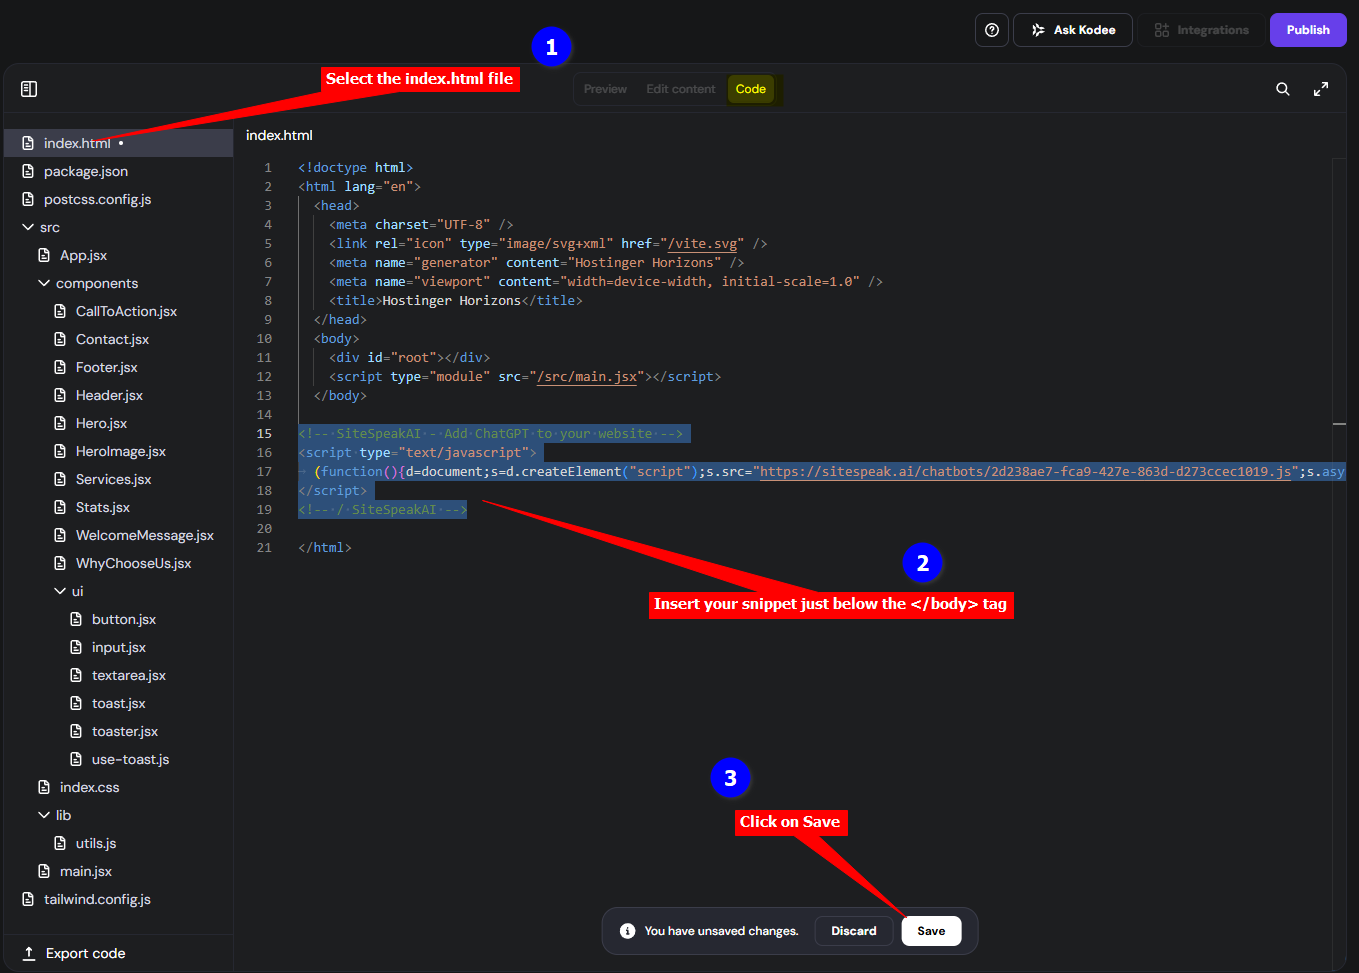
Task: Click the Export code upload icon
Action: pos(29,953)
